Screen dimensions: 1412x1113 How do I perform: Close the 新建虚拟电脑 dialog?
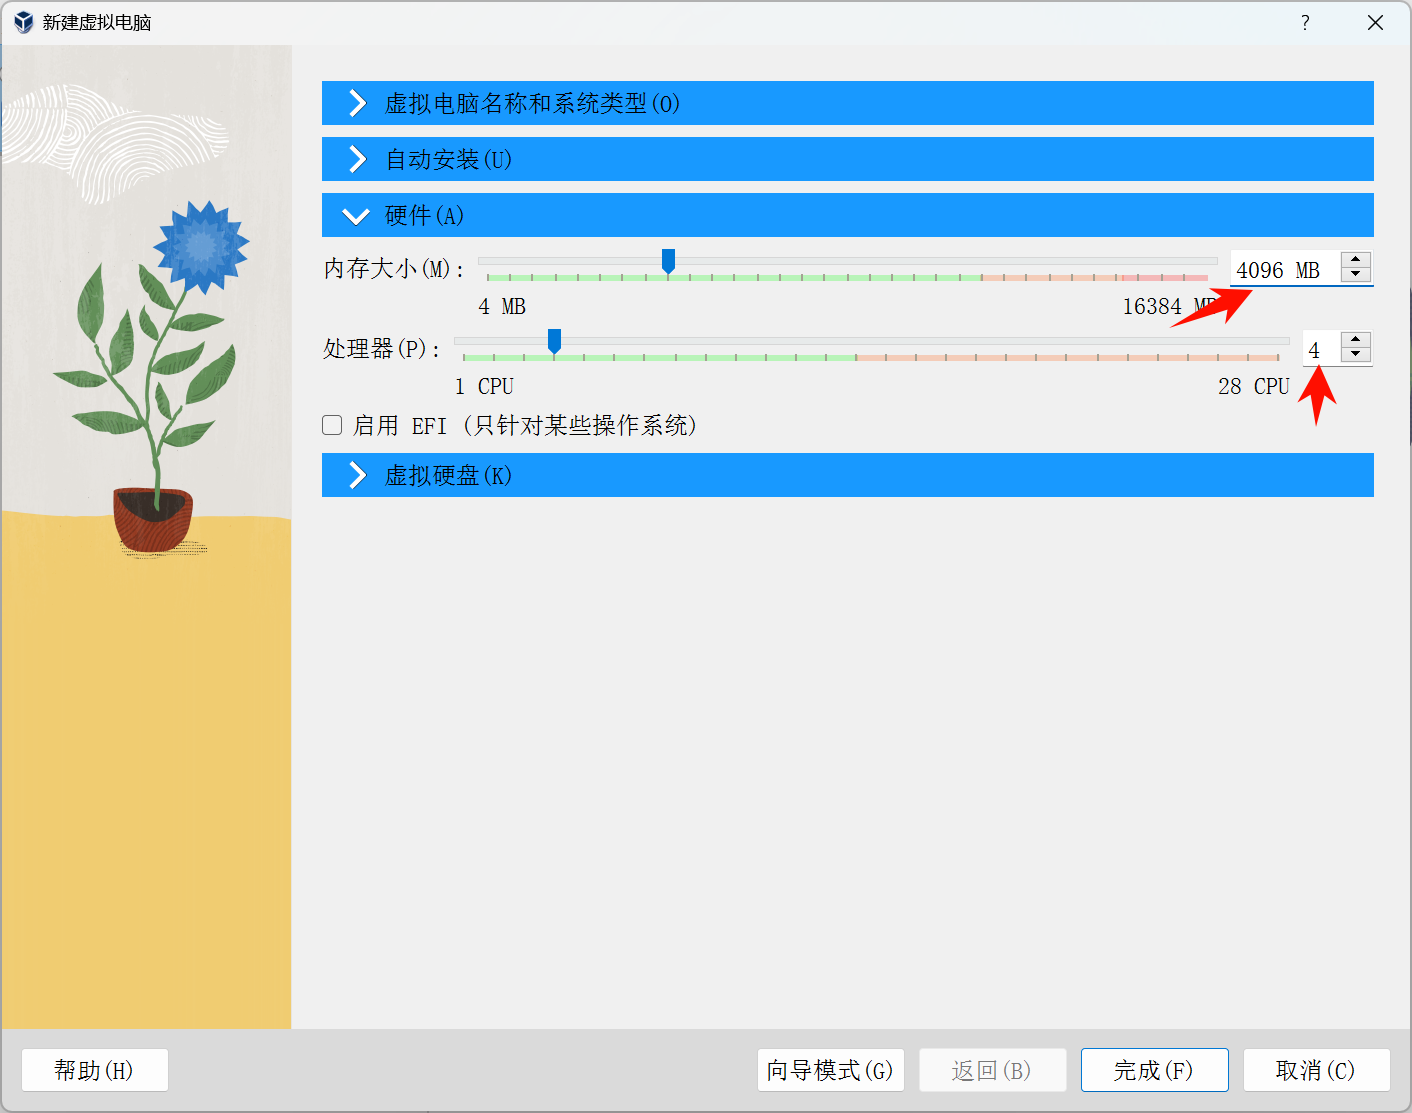1376,23
